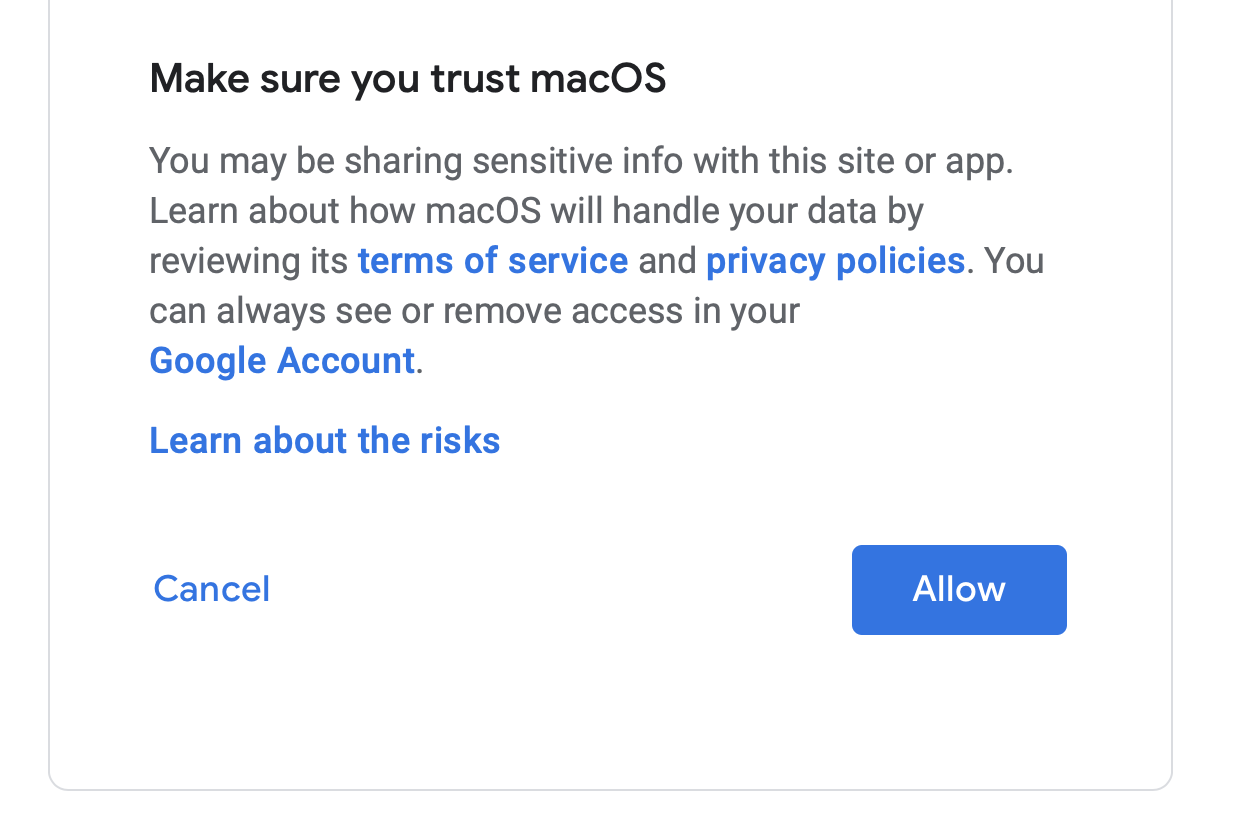1250x826 pixels.
Task: Grant macOS access with Allow
Action: [x=958, y=589]
